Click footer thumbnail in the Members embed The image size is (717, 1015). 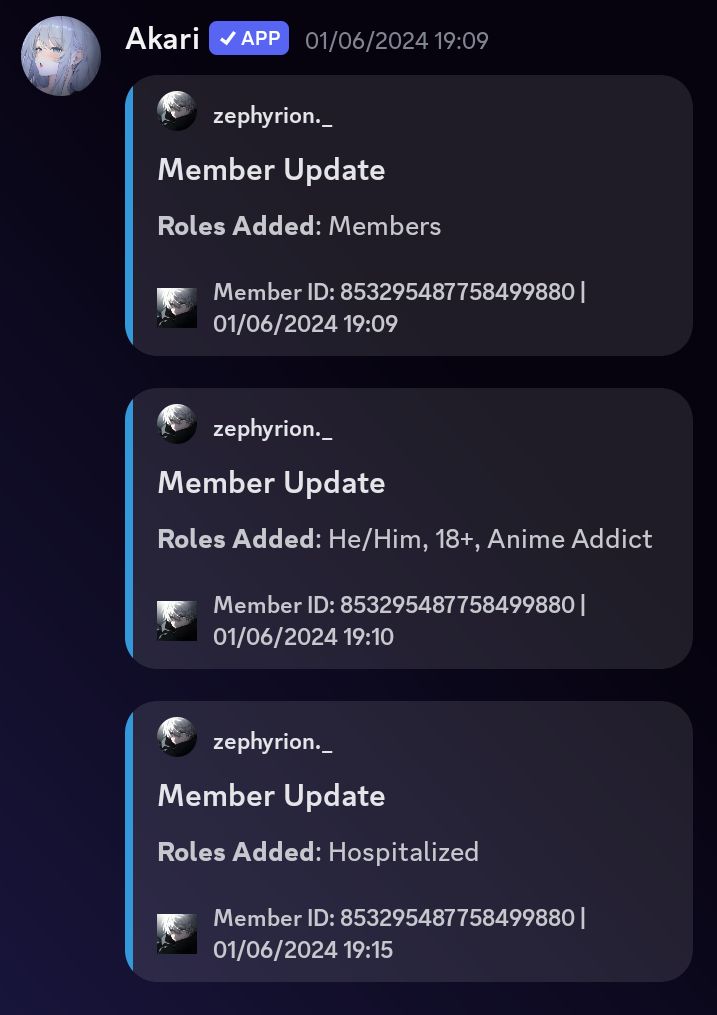point(177,307)
